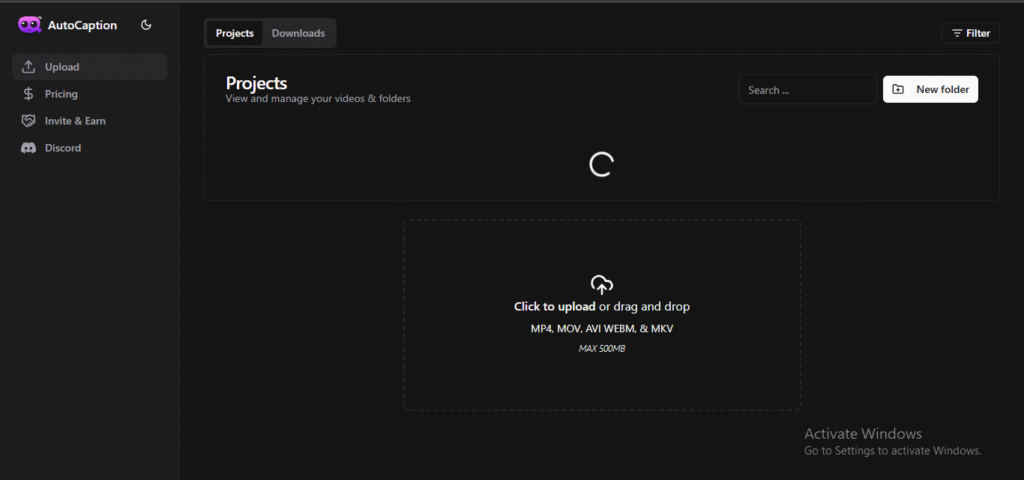Click the Upload arrow icon in the sidebar
Image resolution: width=1024 pixels, height=480 pixels.
(x=28, y=67)
